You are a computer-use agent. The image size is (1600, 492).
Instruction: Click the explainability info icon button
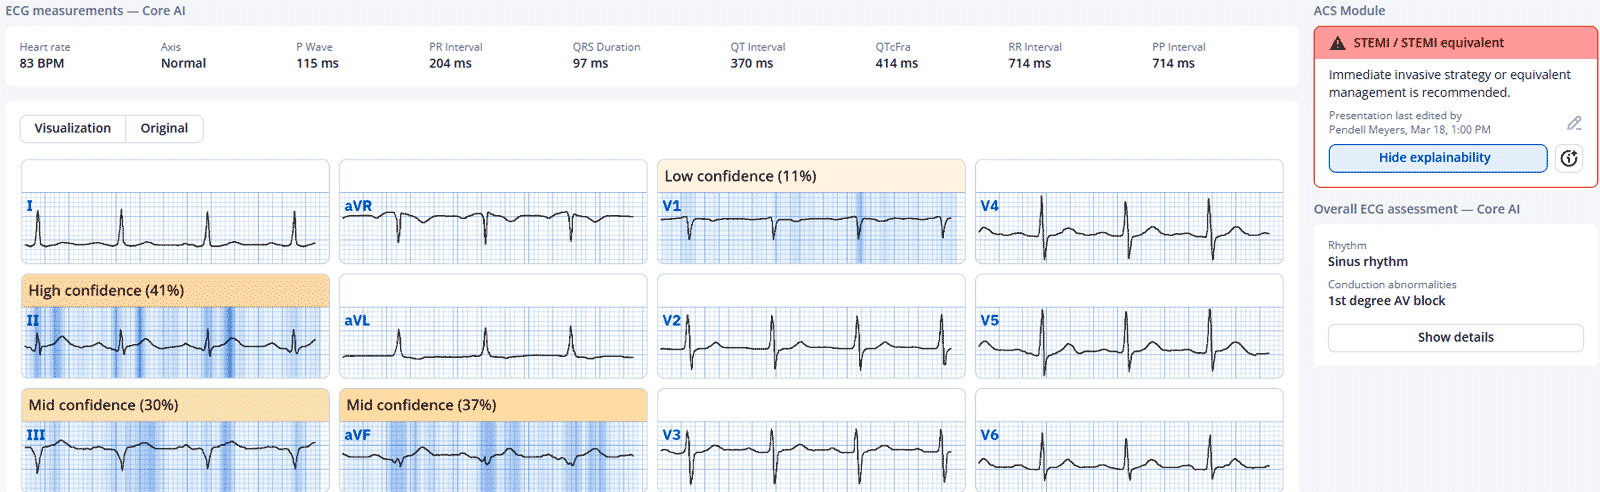tap(1569, 158)
